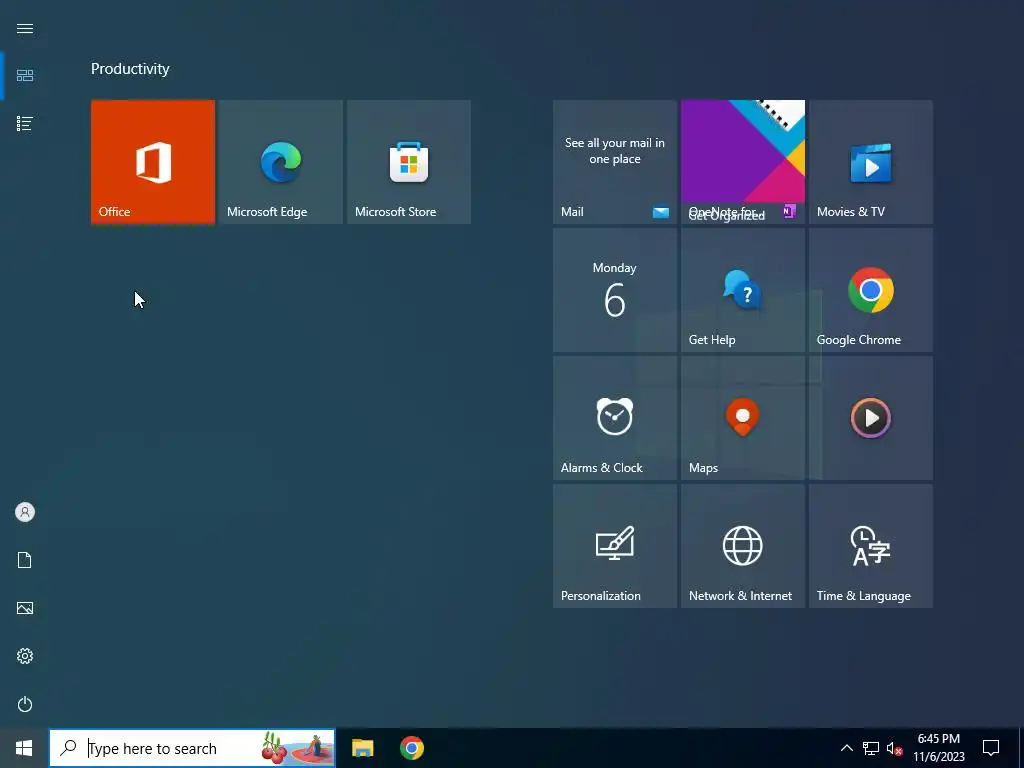Launch the Movies & TV tile
This screenshot has height=768, width=1024.
click(x=871, y=162)
